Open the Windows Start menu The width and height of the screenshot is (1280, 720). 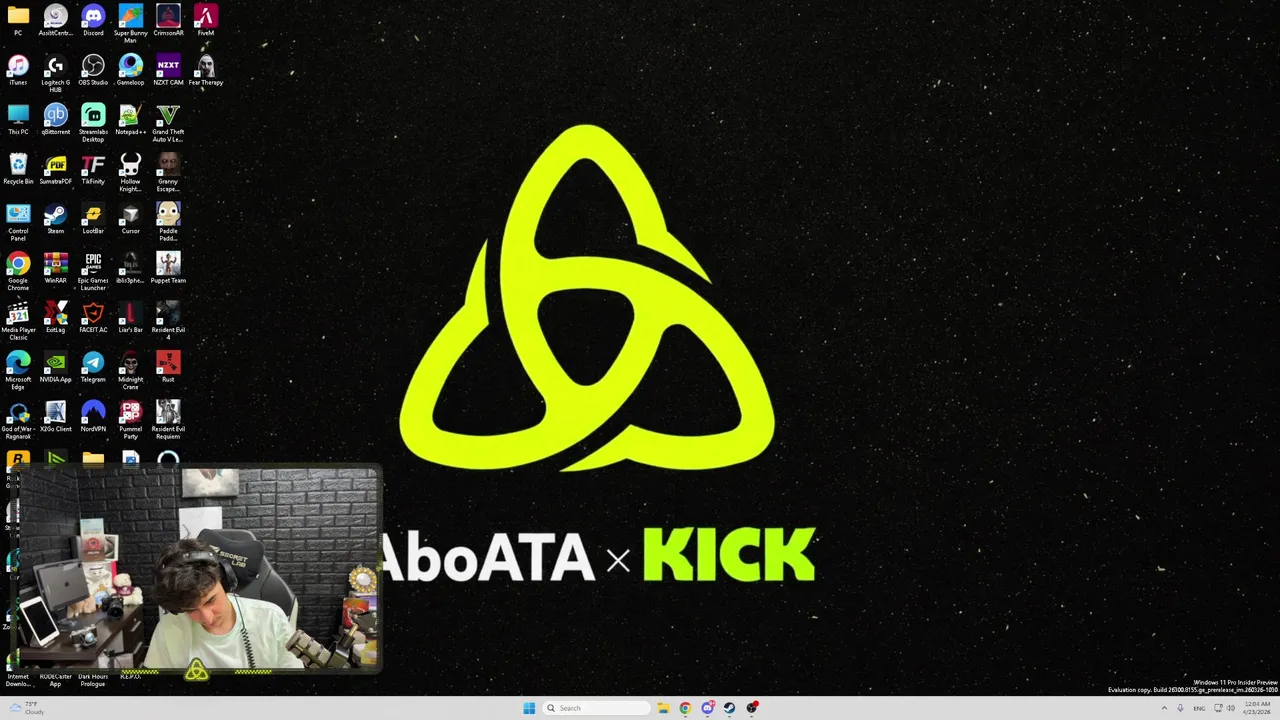tap(529, 708)
